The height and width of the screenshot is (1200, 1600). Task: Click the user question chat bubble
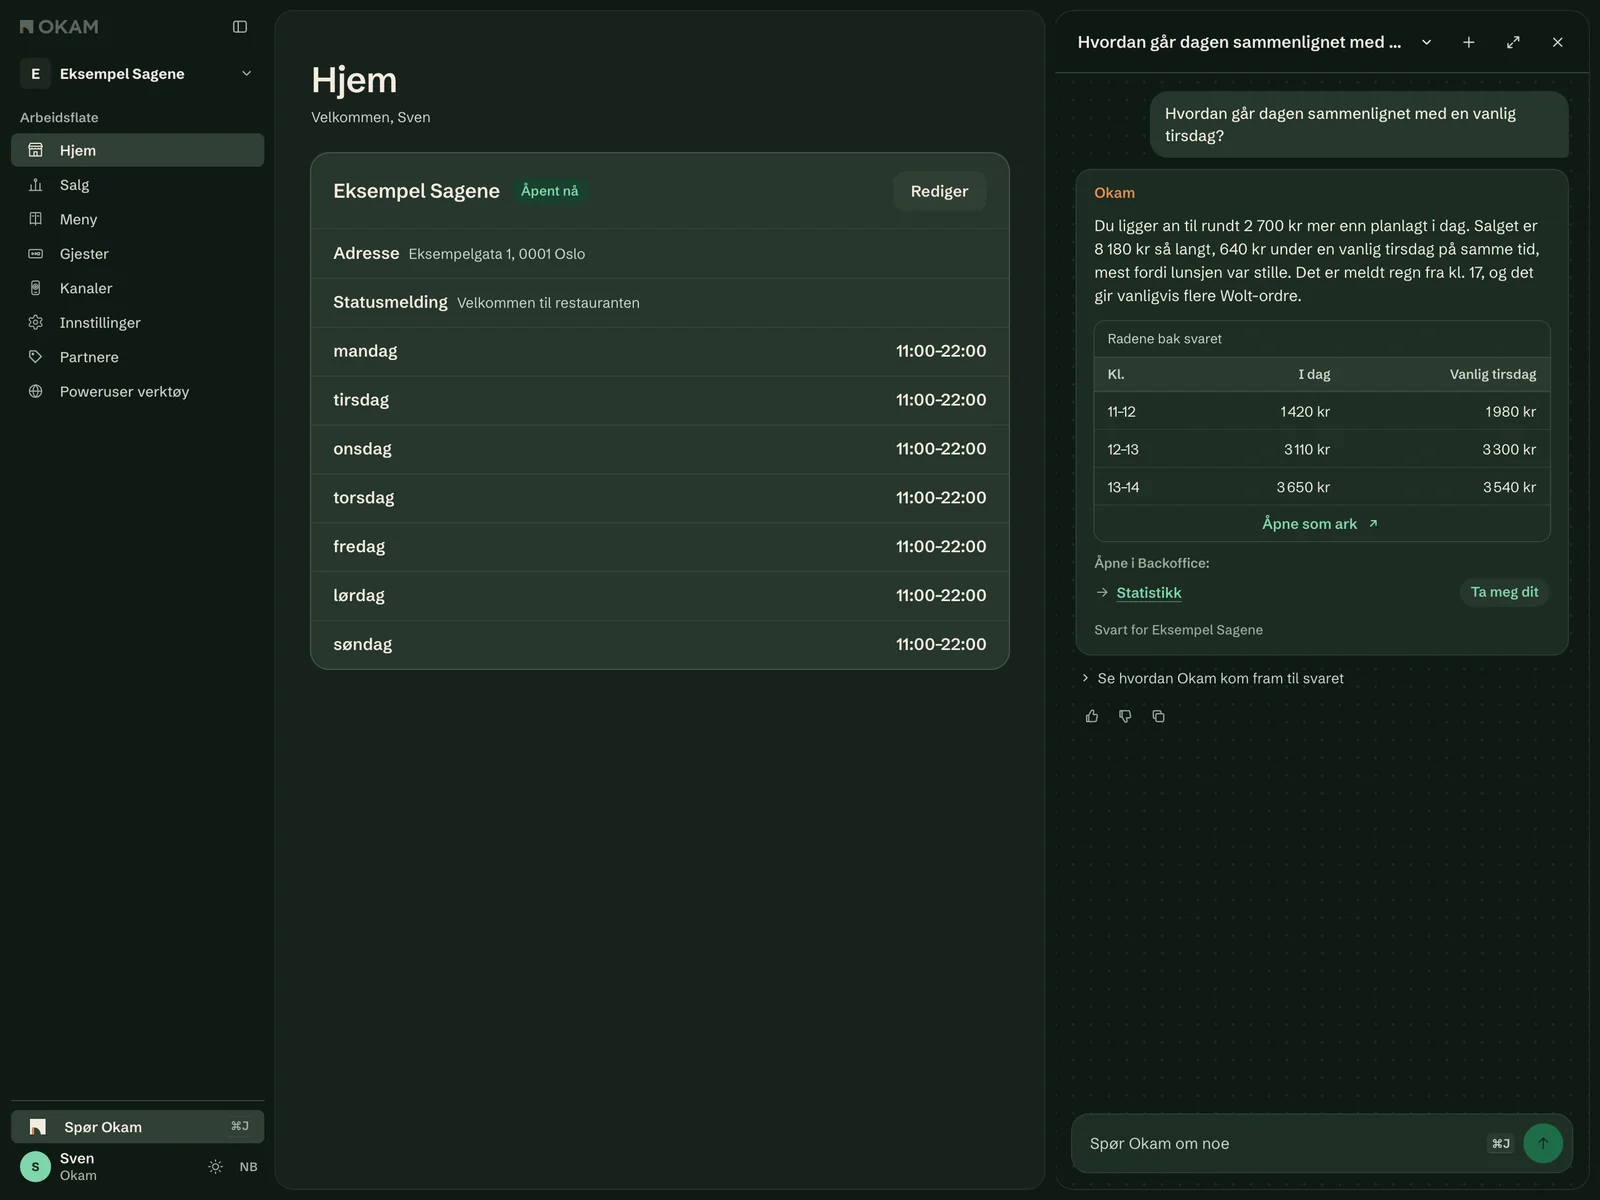tap(1359, 125)
